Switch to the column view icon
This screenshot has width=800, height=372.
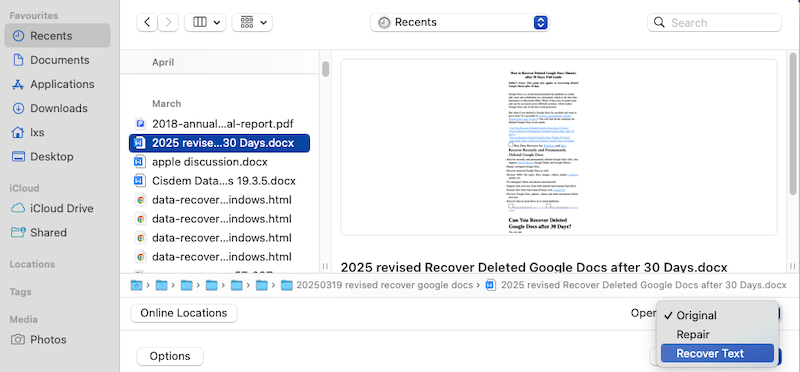199,22
